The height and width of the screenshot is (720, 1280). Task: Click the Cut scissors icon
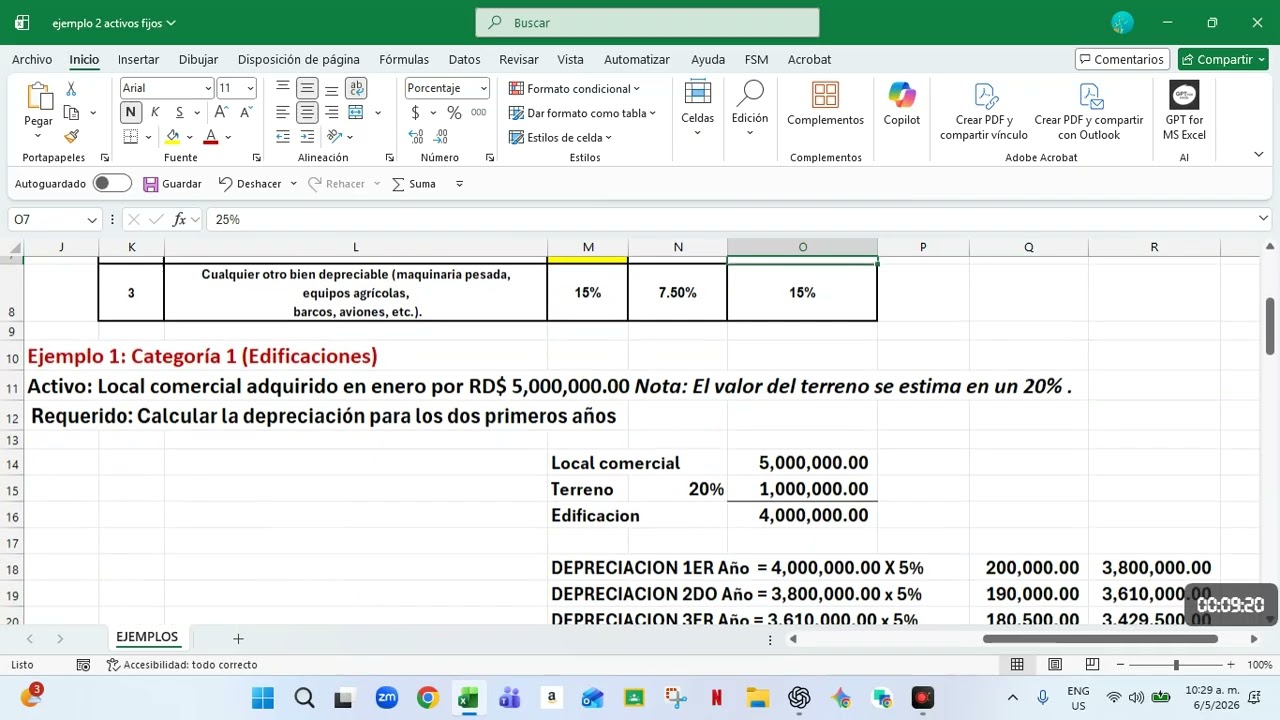point(71,89)
